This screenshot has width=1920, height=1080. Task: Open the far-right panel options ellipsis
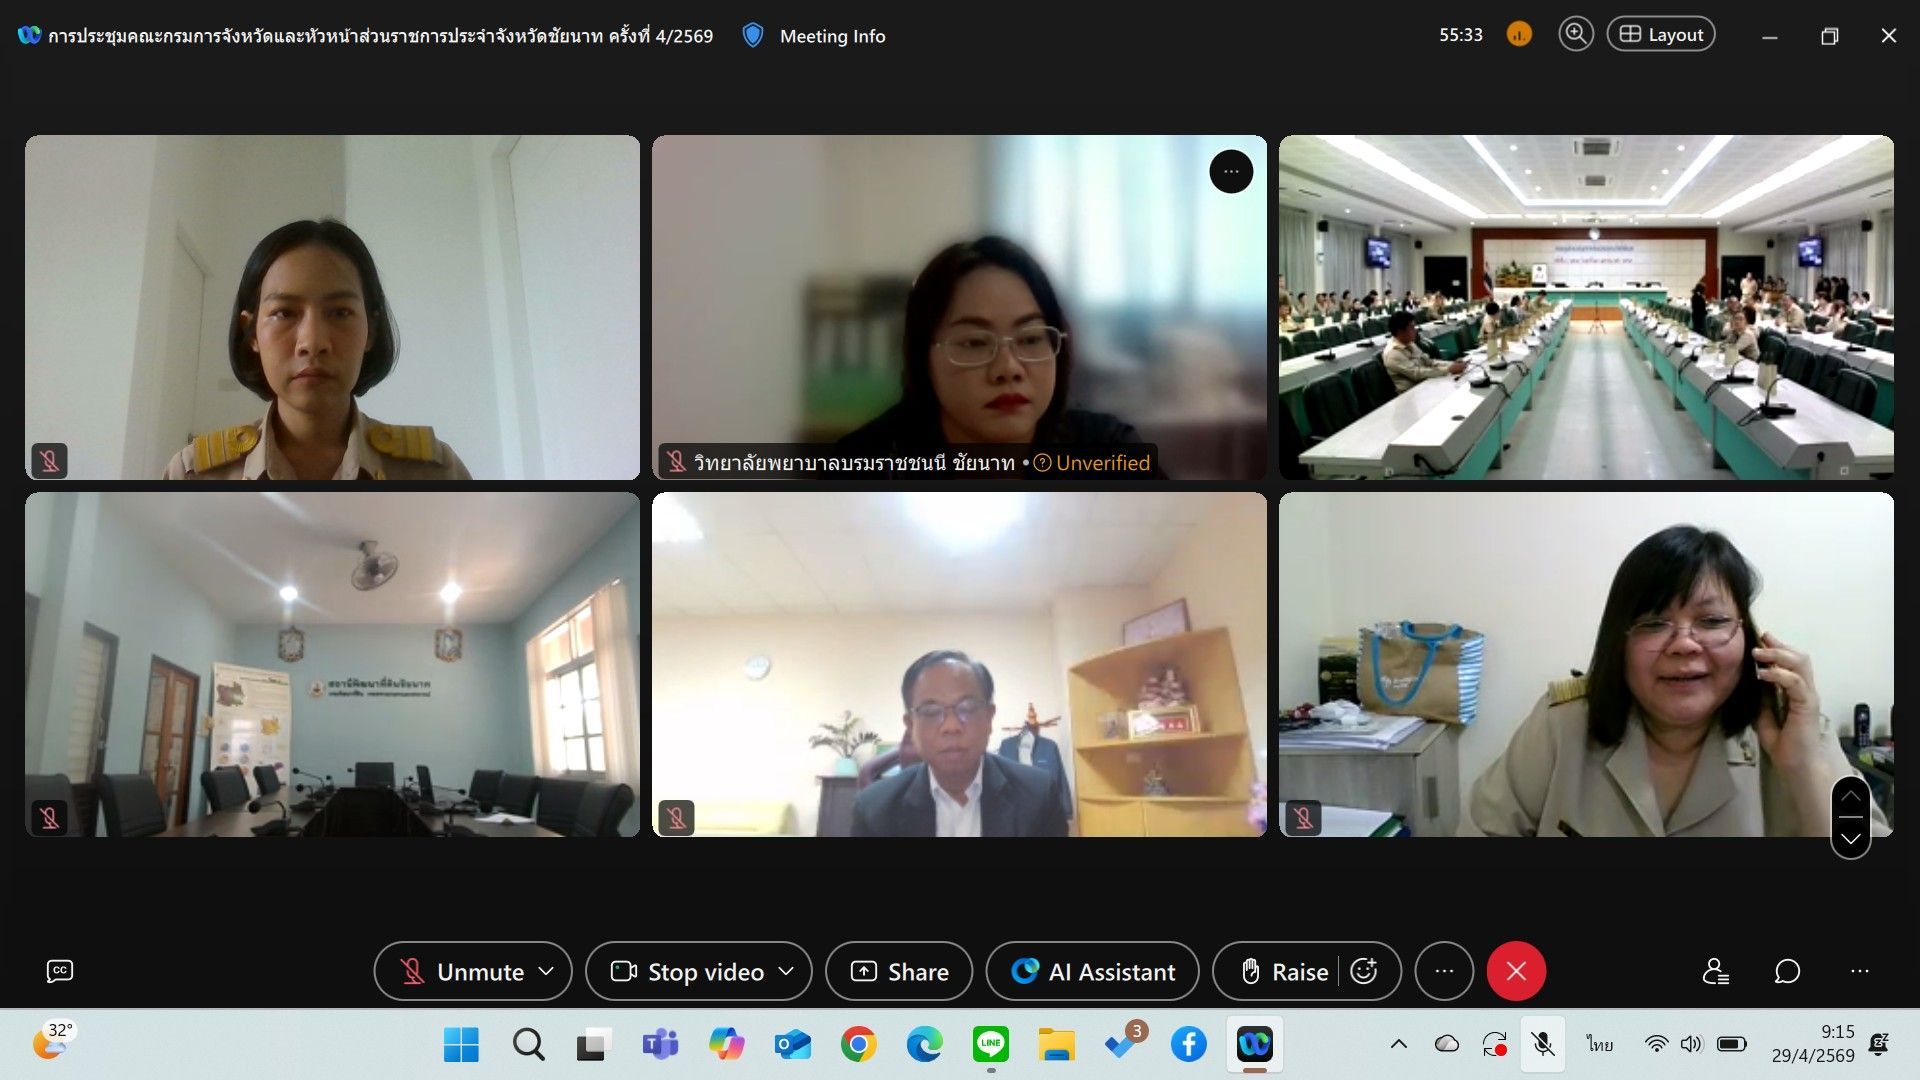pyautogui.click(x=1859, y=971)
